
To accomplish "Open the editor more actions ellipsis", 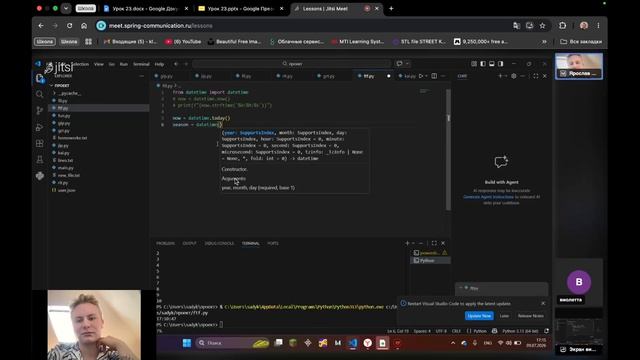I will [443, 76].
